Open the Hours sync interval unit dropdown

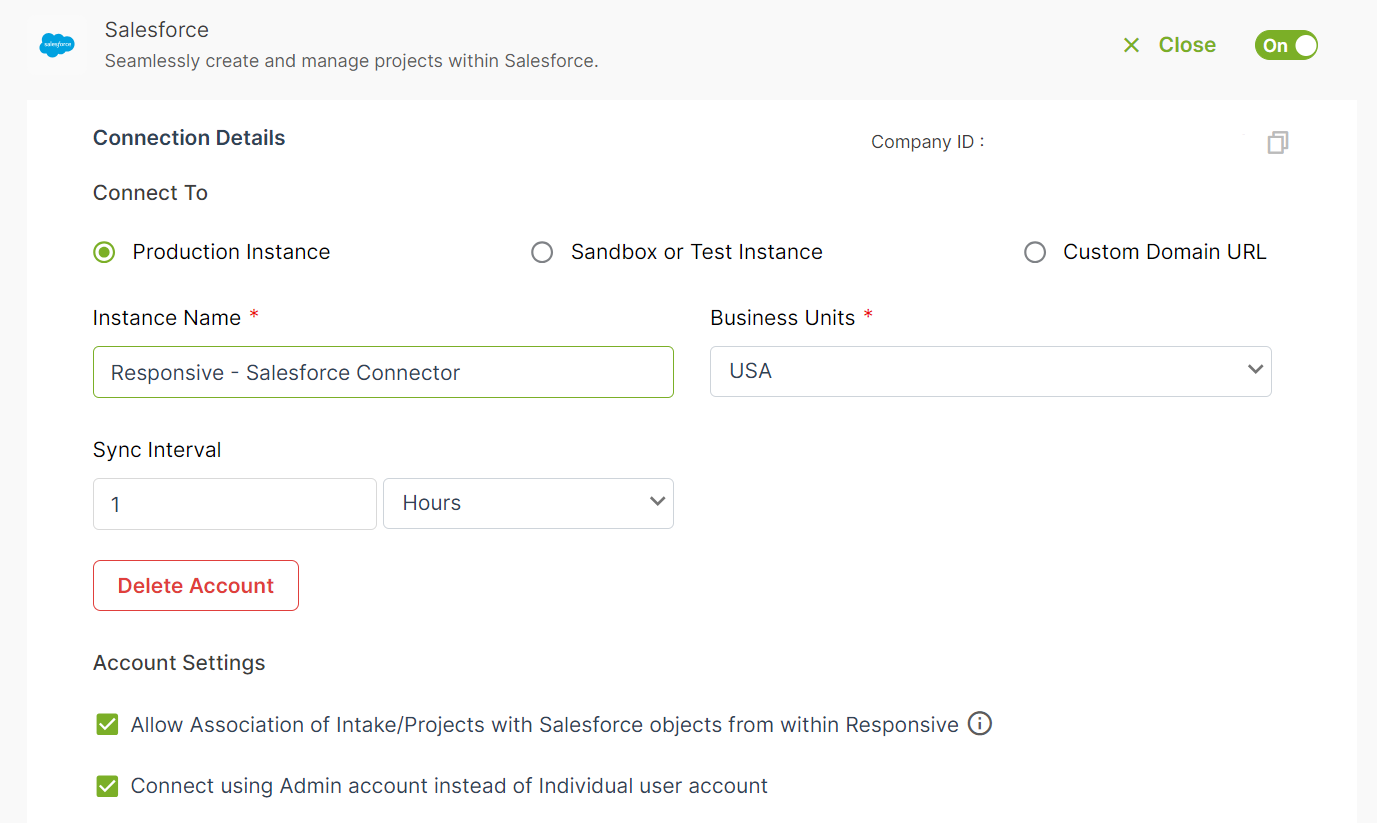(528, 503)
